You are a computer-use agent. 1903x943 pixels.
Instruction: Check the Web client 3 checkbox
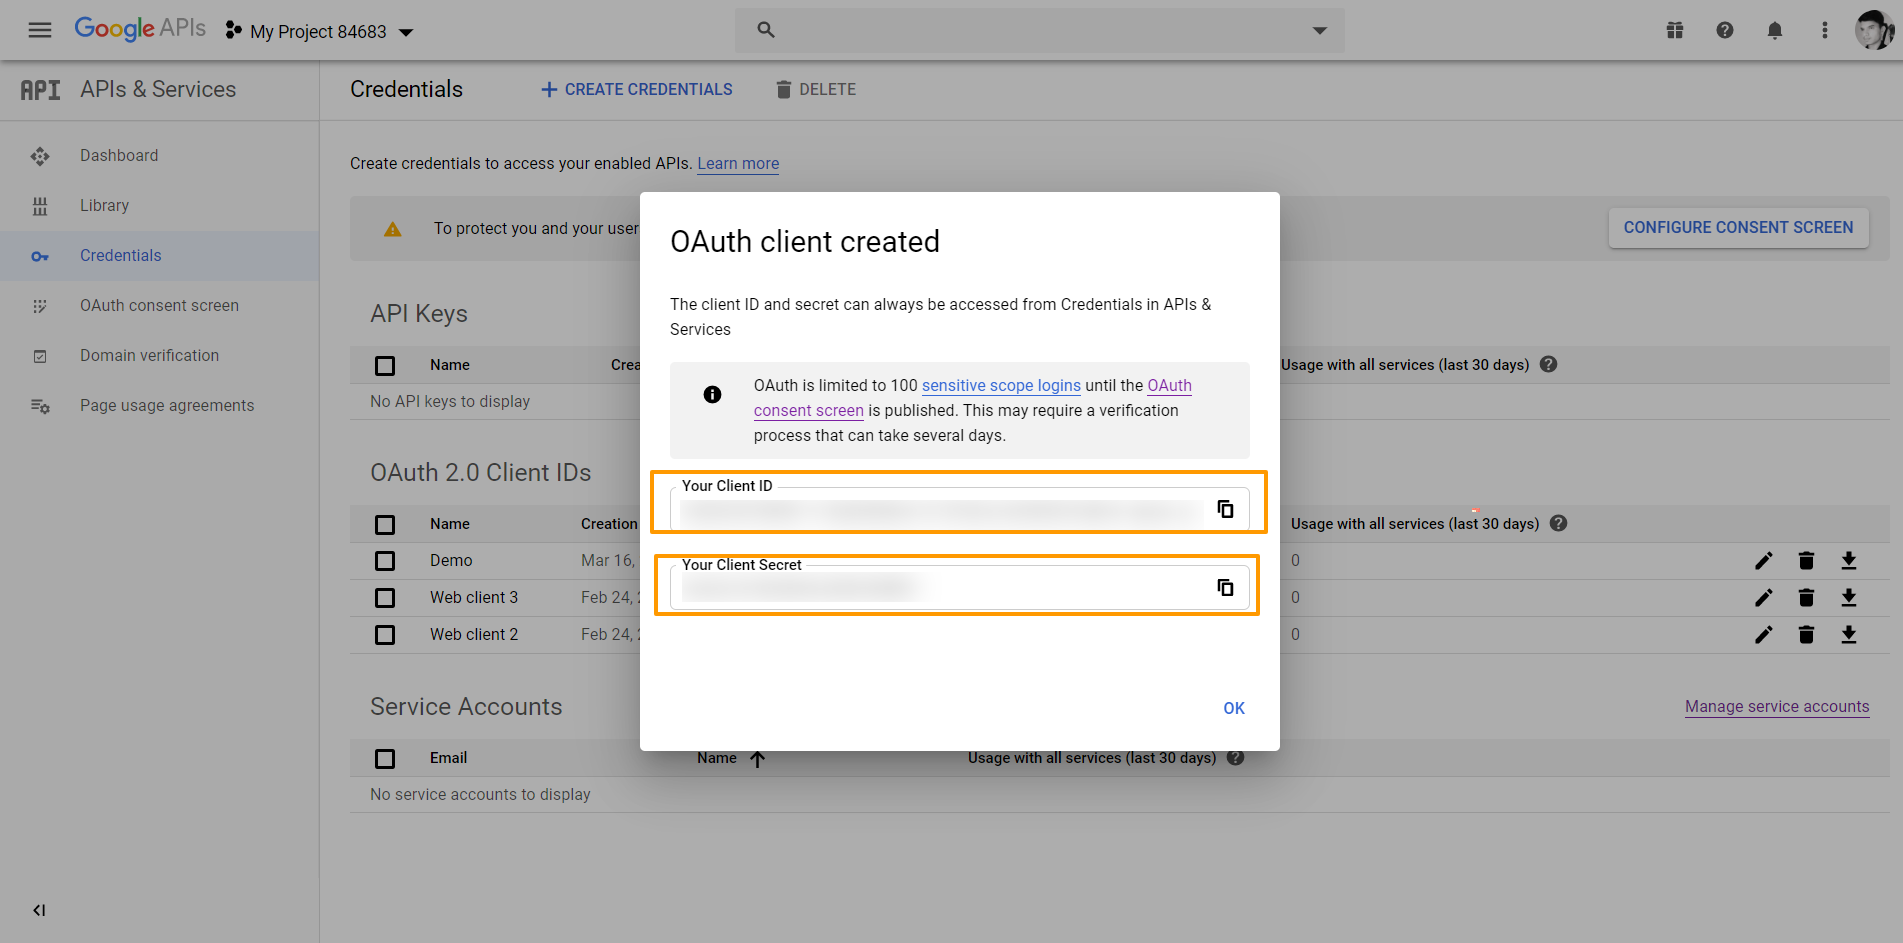(x=385, y=598)
